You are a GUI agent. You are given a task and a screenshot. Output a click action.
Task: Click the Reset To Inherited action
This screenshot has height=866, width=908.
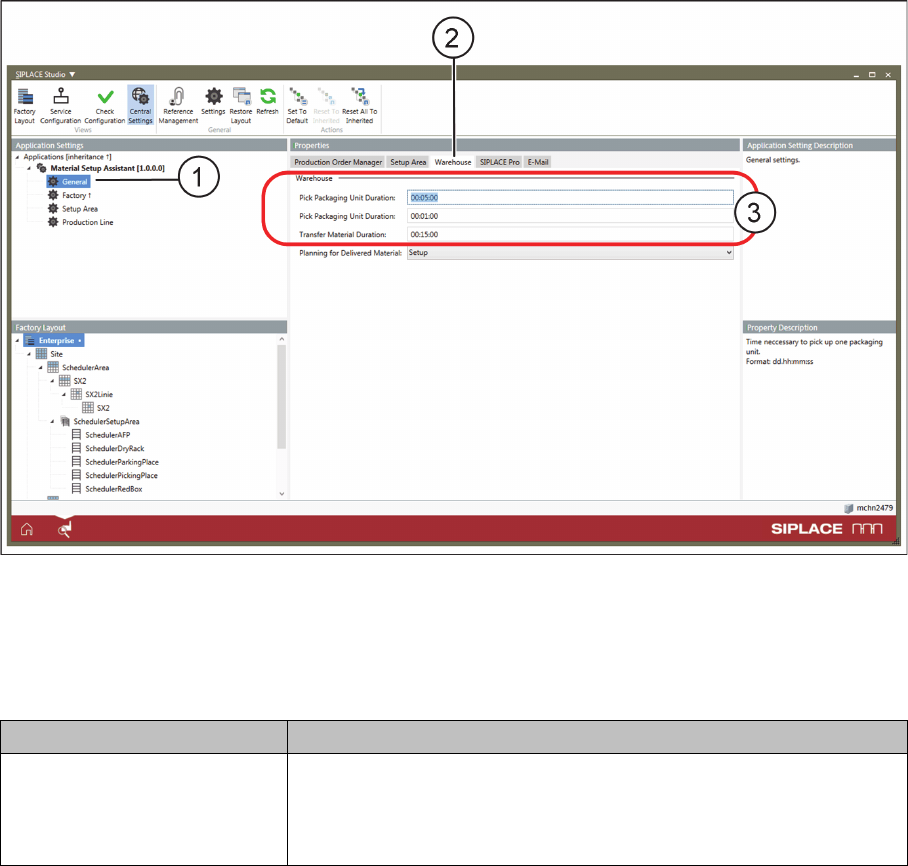pos(326,106)
